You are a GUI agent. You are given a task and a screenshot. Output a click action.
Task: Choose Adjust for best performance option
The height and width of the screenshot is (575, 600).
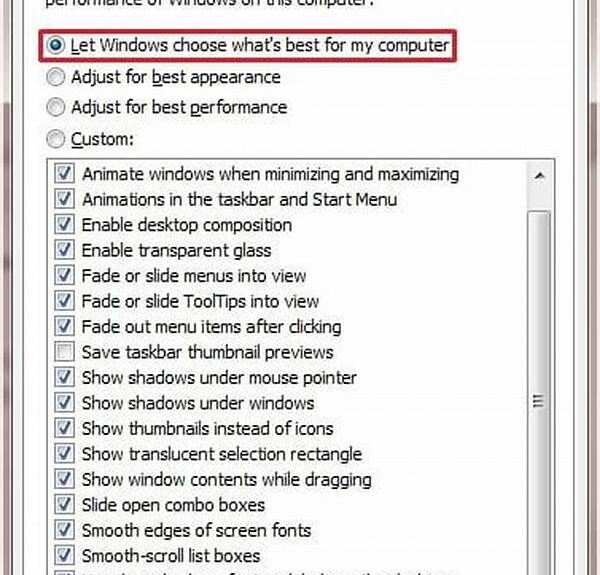(x=56, y=107)
